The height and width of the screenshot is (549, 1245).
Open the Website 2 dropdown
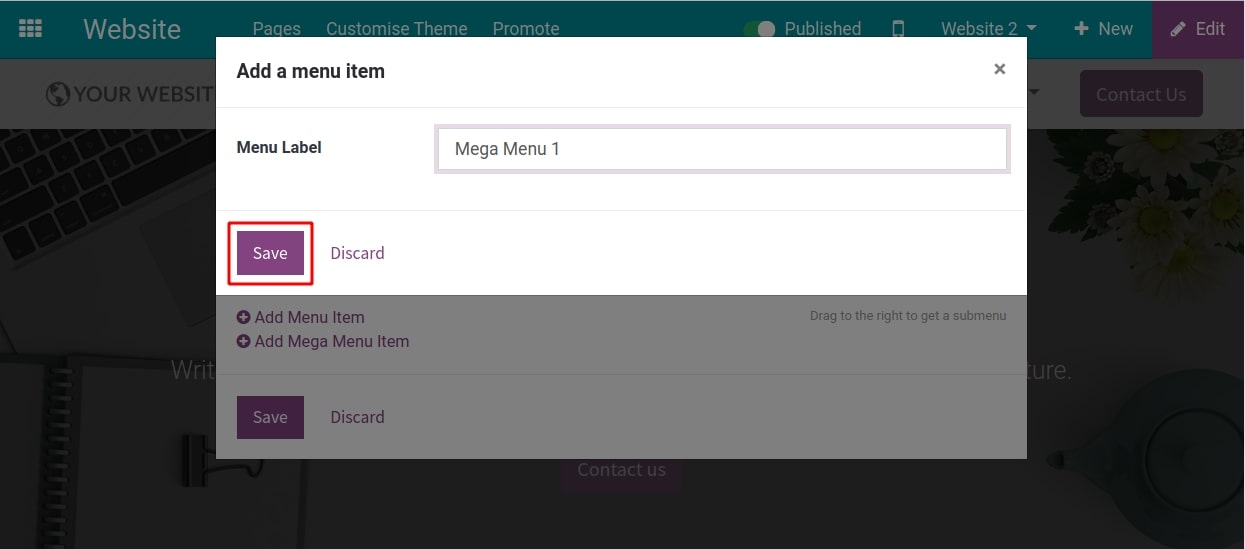pyautogui.click(x=988, y=29)
